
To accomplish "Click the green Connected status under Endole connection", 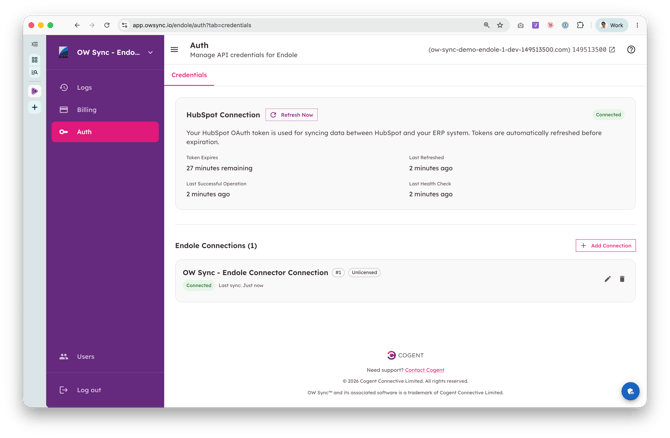I will (199, 285).
